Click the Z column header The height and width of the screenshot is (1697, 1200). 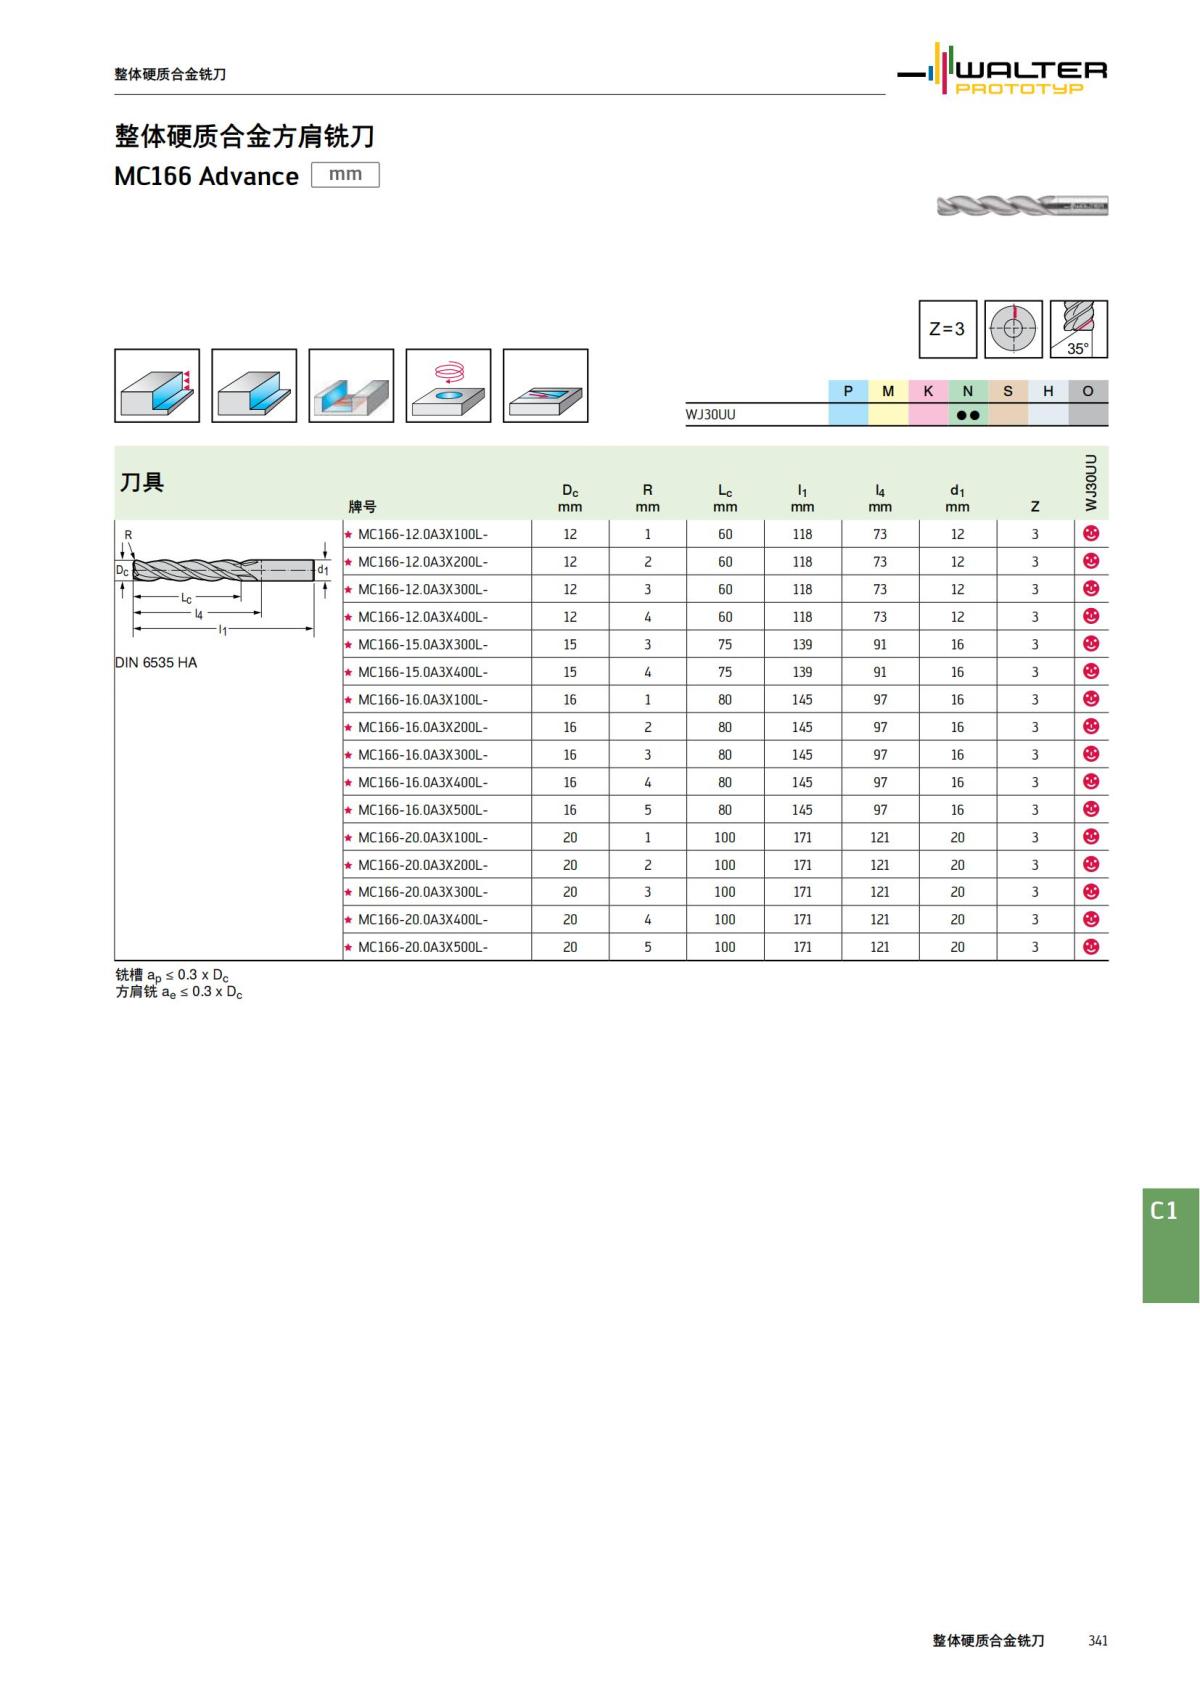coord(1035,507)
